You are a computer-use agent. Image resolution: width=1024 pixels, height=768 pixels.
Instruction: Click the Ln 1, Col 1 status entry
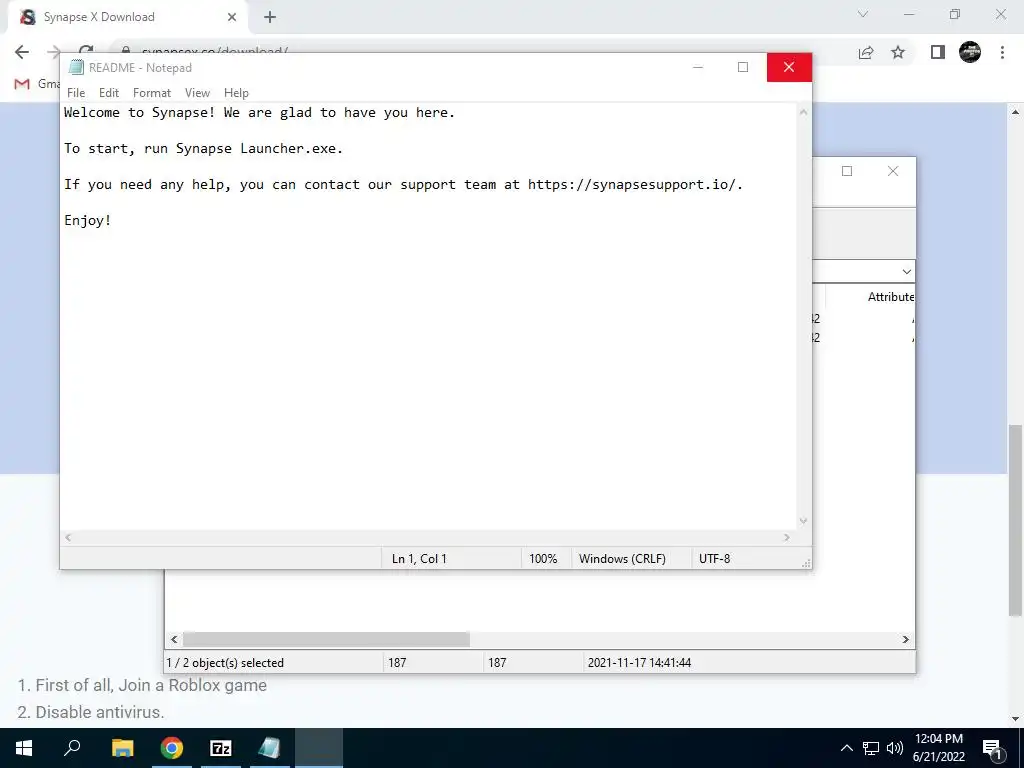point(419,558)
